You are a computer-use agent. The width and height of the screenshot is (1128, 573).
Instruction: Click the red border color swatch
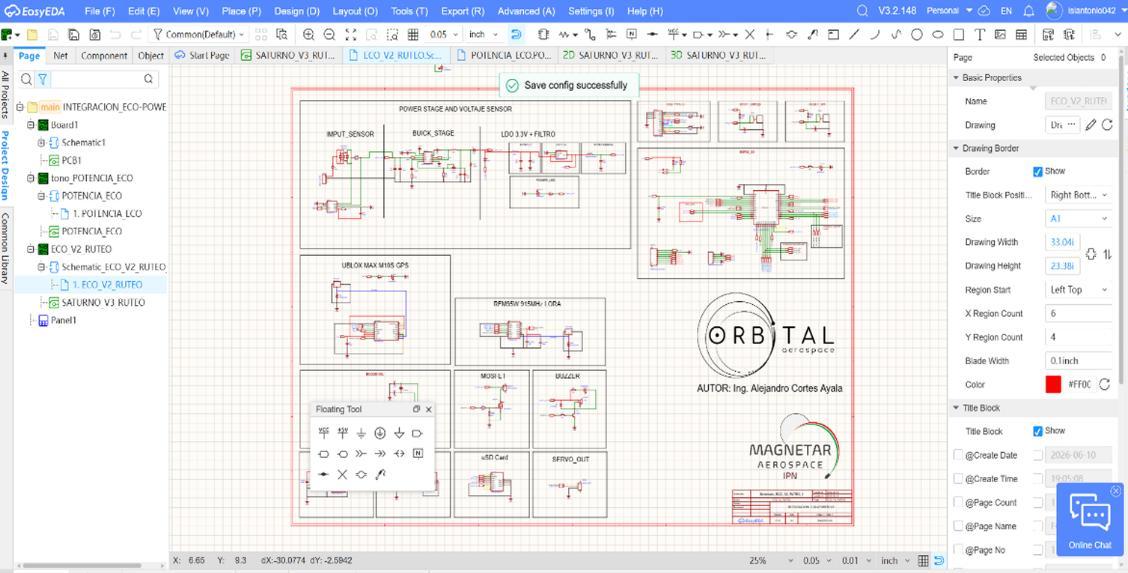point(1053,385)
